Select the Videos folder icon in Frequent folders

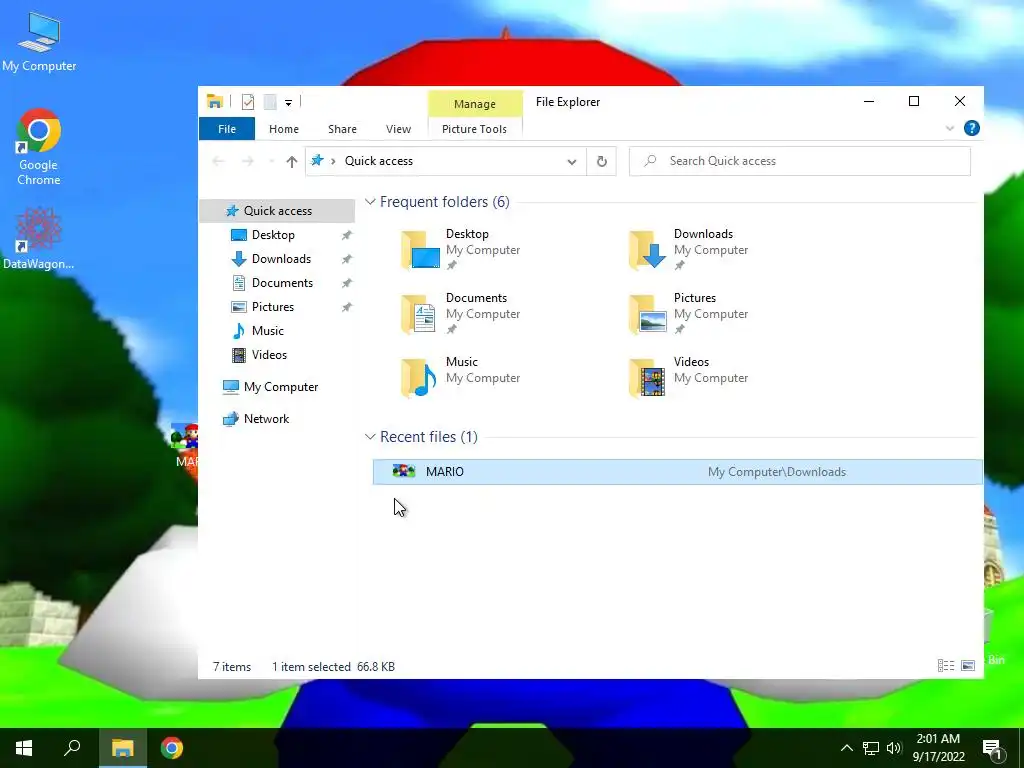[x=647, y=377]
